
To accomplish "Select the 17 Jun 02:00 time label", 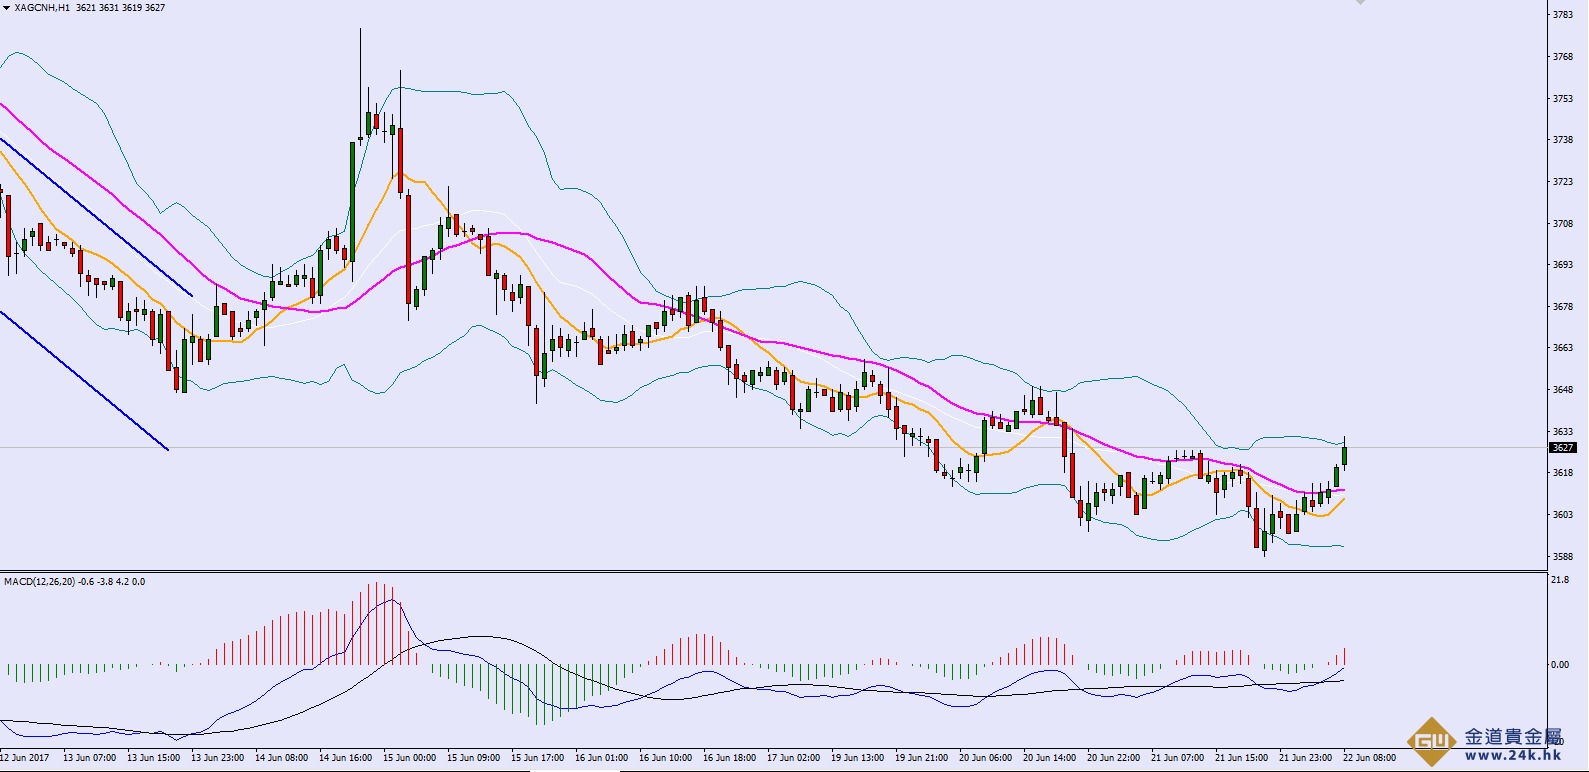I will coord(793,758).
